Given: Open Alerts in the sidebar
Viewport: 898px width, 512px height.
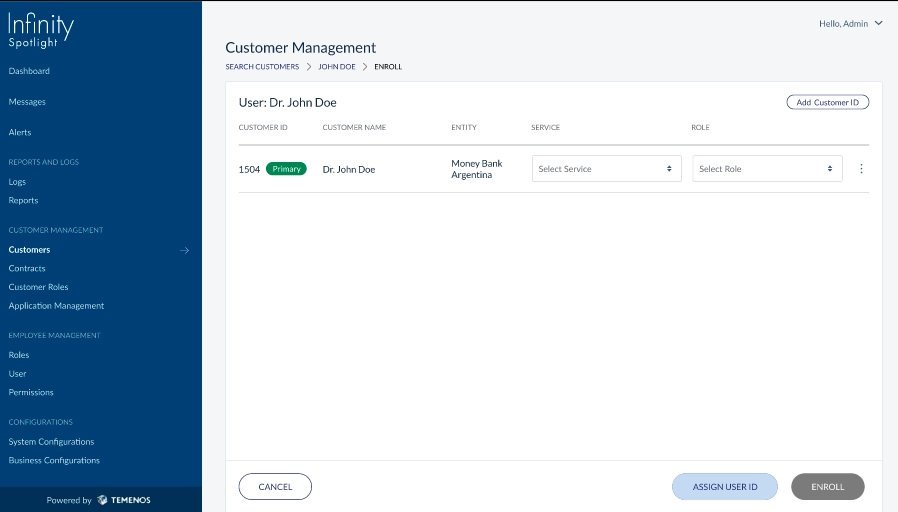Looking at the screenshot, I should pos(20,132).
